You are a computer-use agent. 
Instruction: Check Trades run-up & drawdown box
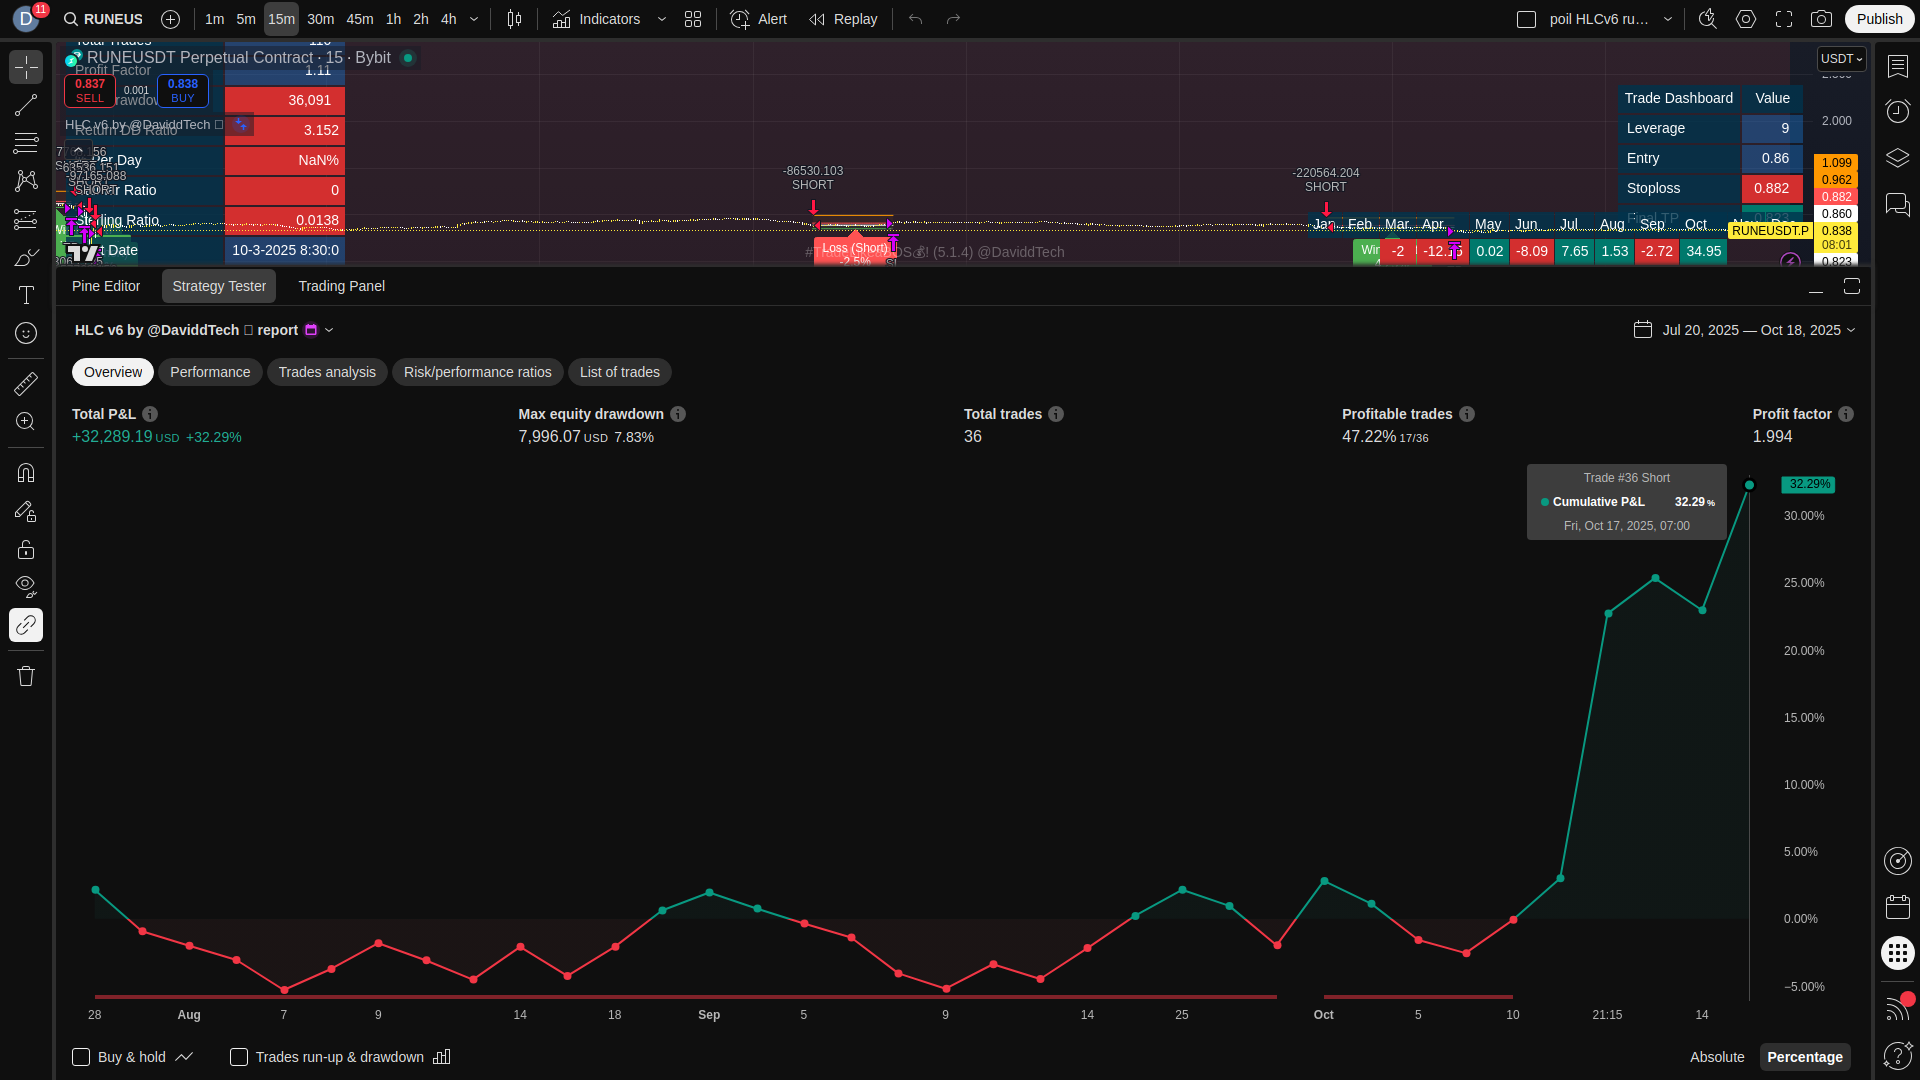click(239, 1057)
